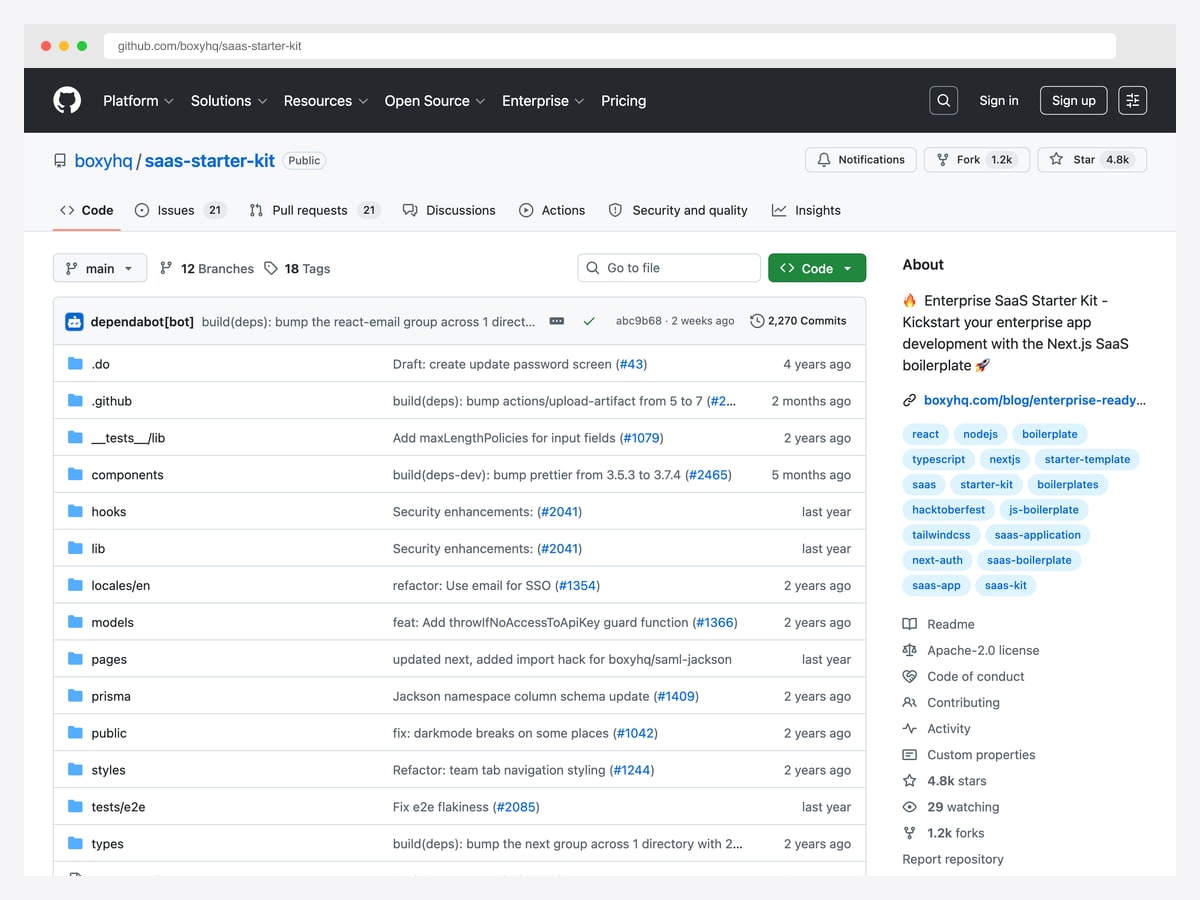Open the green Code dropdown button
1200x900 pixels.
tap(817, 268)
